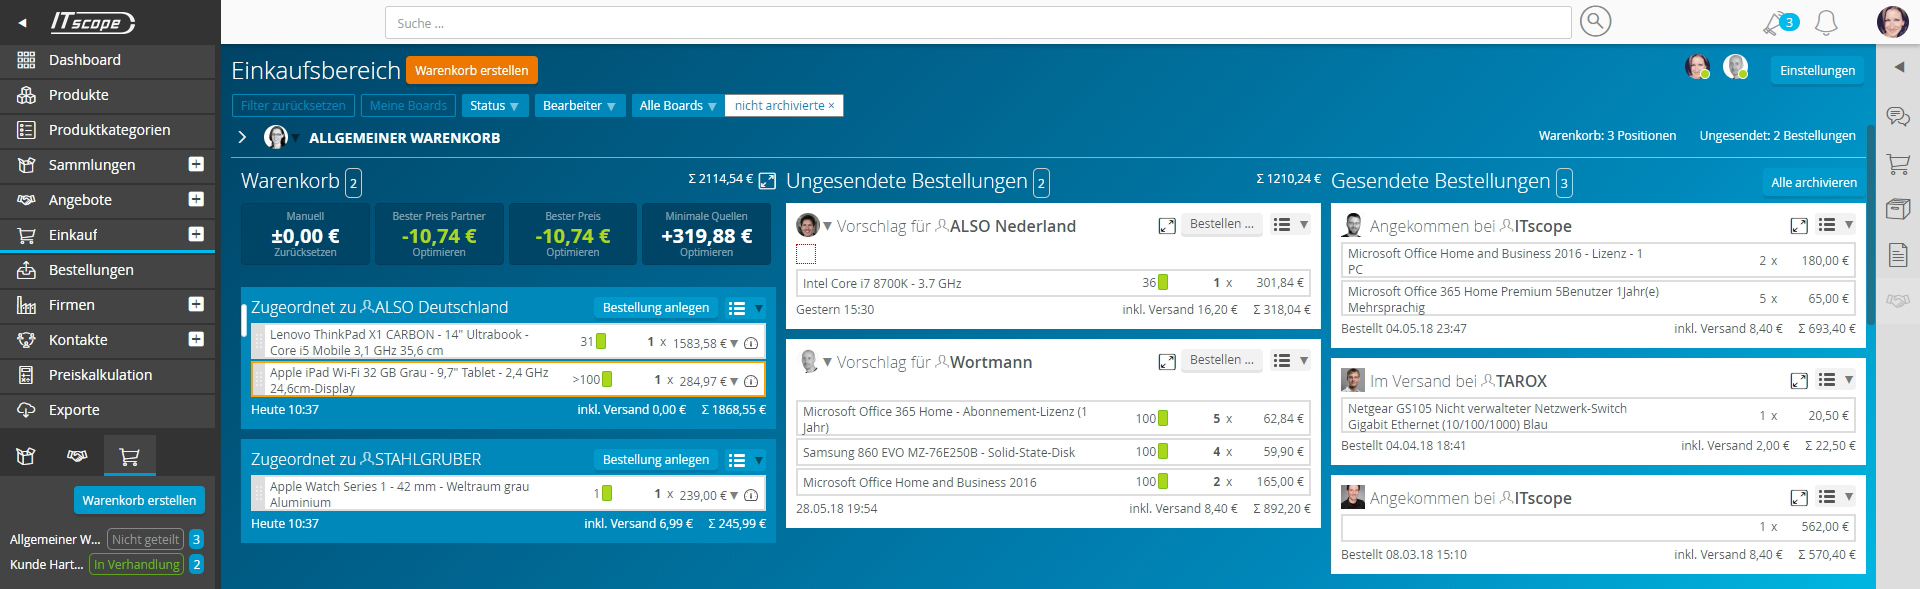
Task: Click Alle archivieren button
Action: tap(1813, 182)
